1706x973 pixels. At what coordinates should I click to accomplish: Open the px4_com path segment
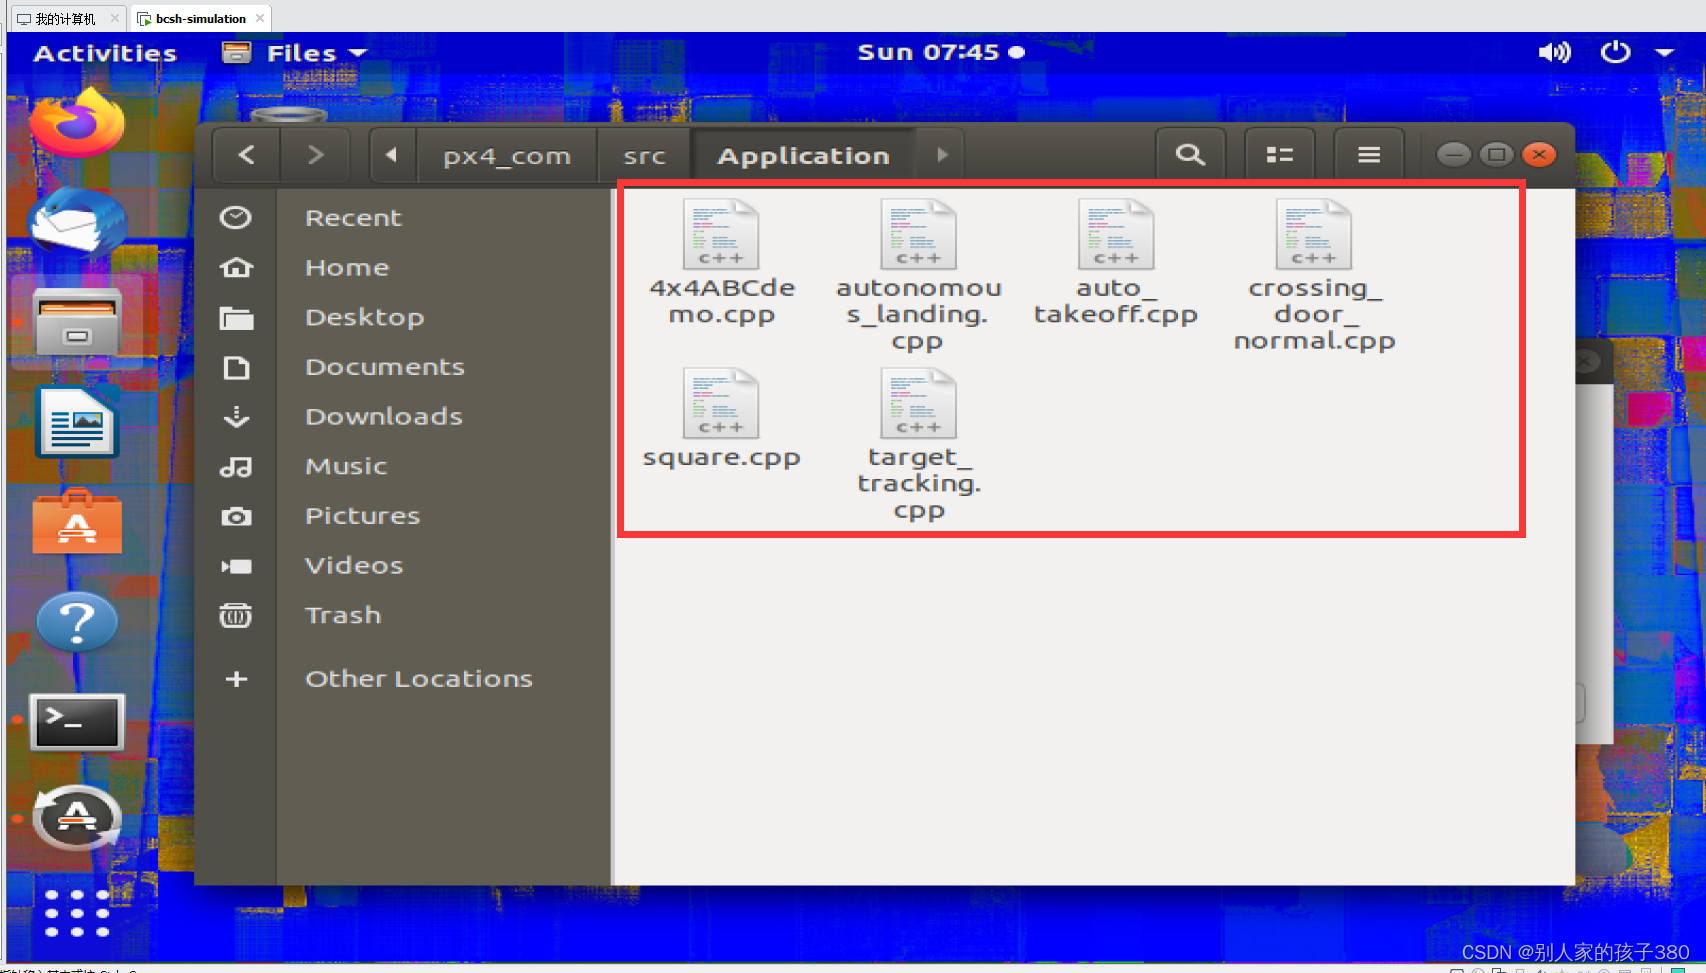pyautogui.click(x=507, y=156)
